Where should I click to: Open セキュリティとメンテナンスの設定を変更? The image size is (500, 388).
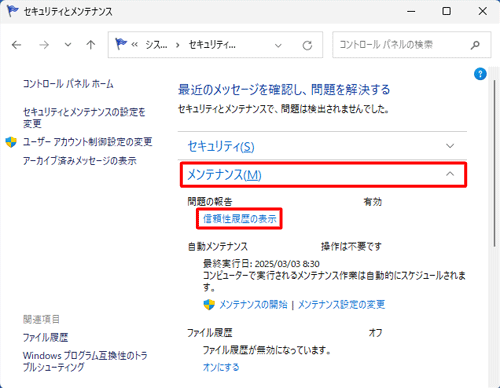point(84,118)
